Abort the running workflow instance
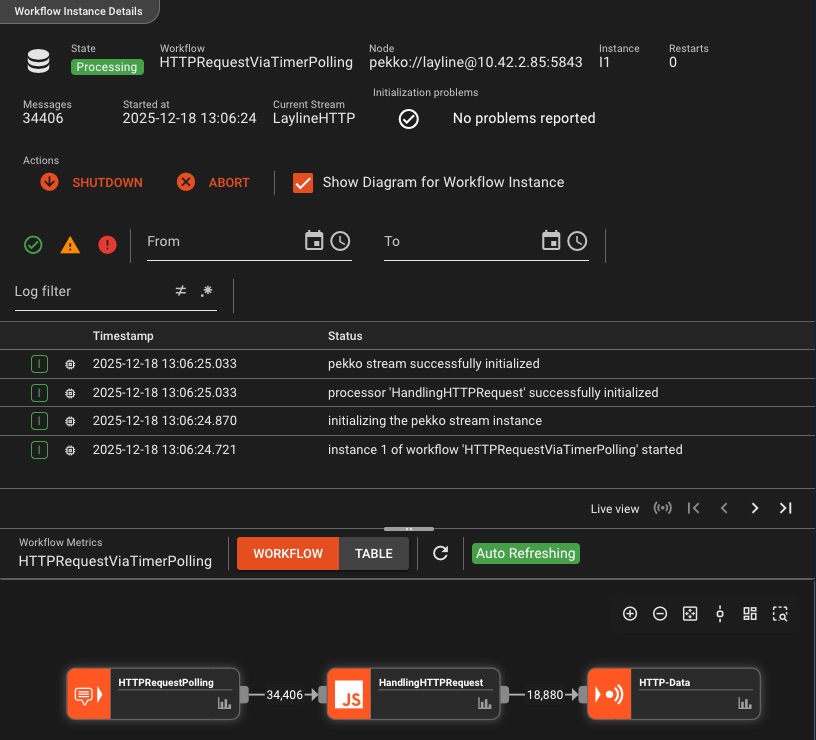 point(213,183)
